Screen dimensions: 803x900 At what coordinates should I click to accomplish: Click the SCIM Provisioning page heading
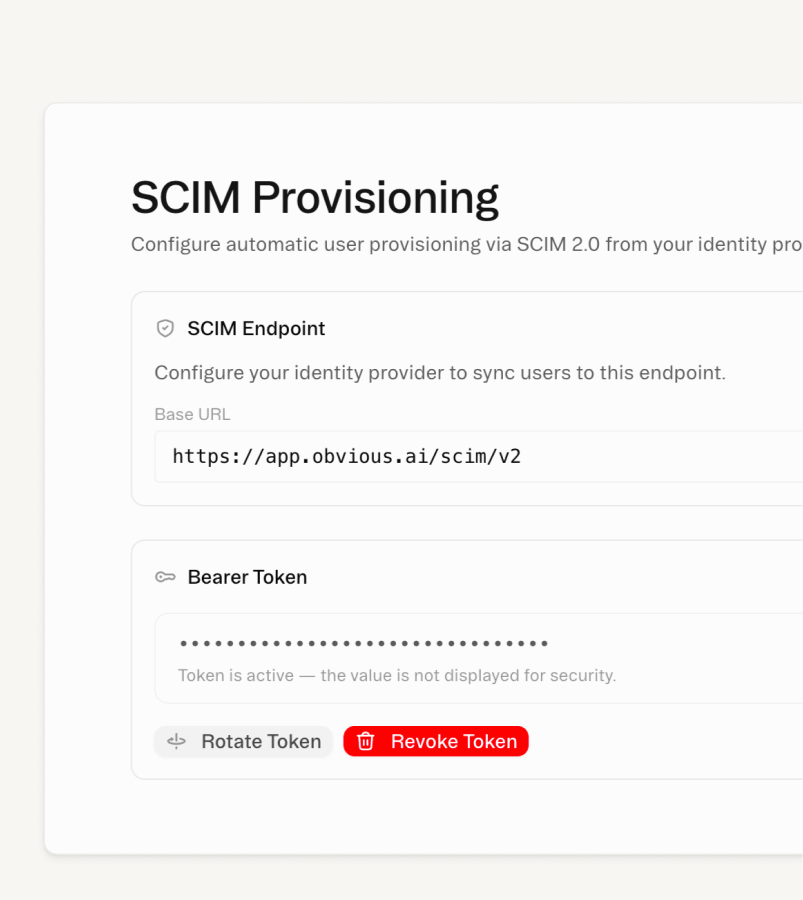315,196
